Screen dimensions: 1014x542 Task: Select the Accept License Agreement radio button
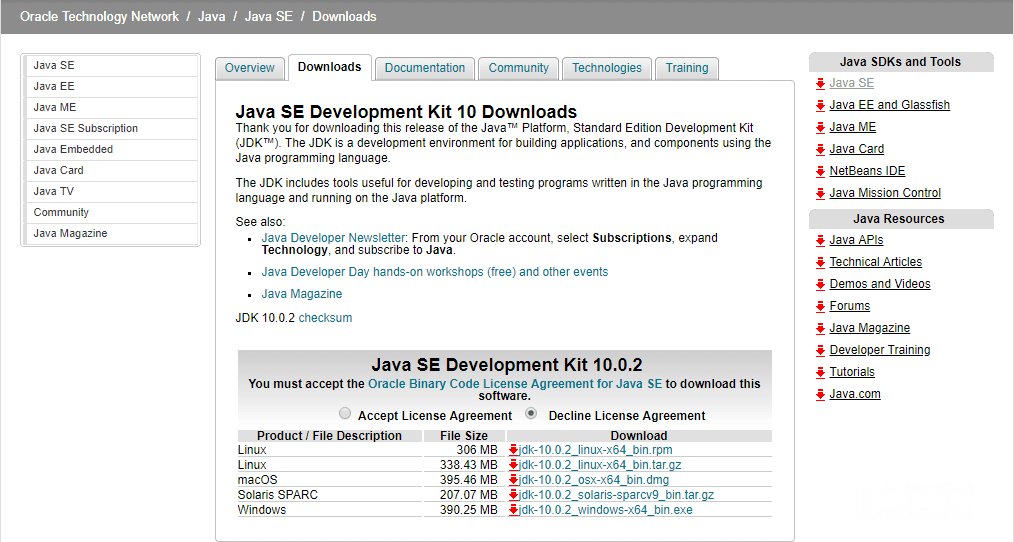(345, 414)
